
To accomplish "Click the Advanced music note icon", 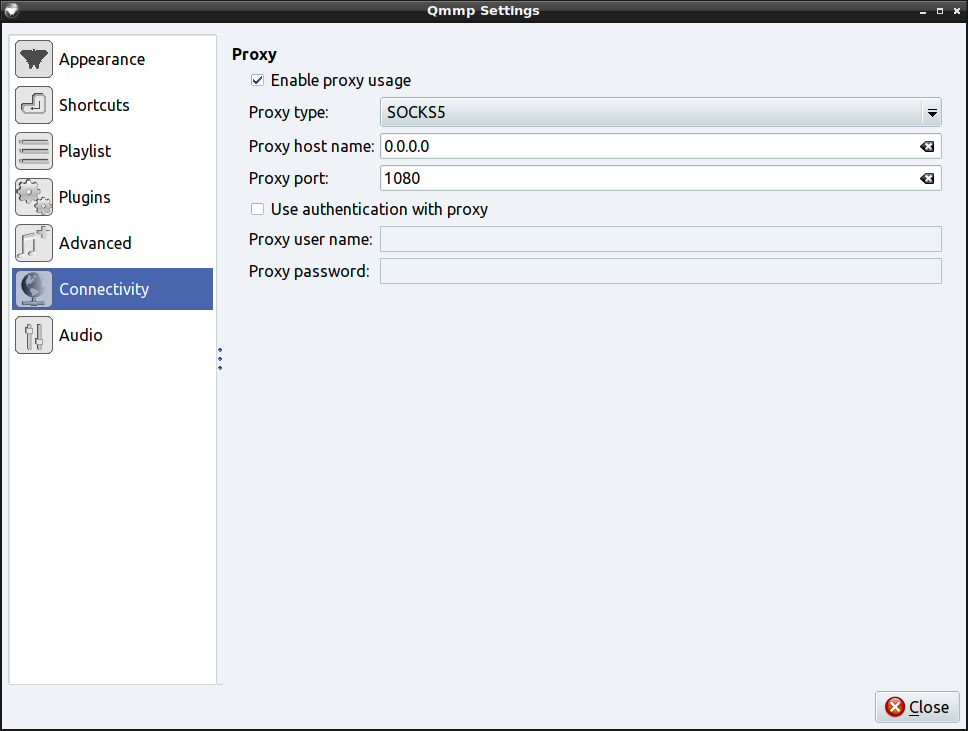I will pyautogui.click(x=34, y=244).
